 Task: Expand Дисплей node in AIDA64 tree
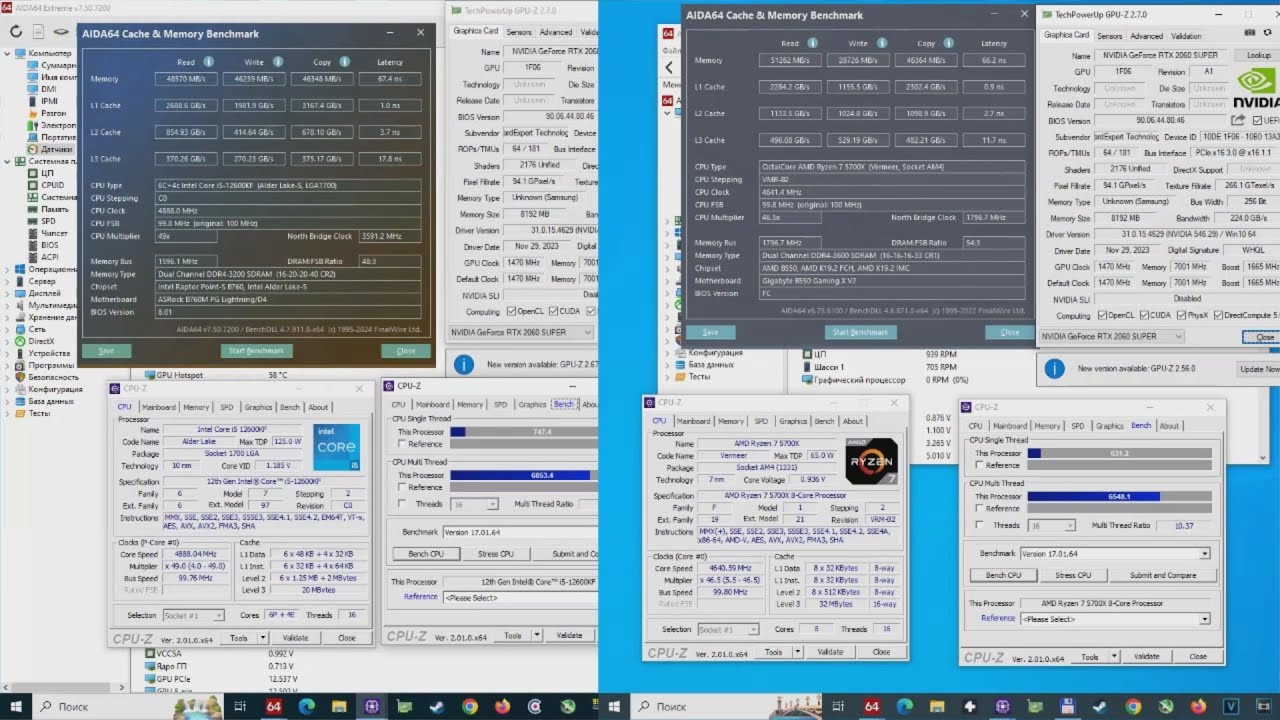[x=9, y=293]
